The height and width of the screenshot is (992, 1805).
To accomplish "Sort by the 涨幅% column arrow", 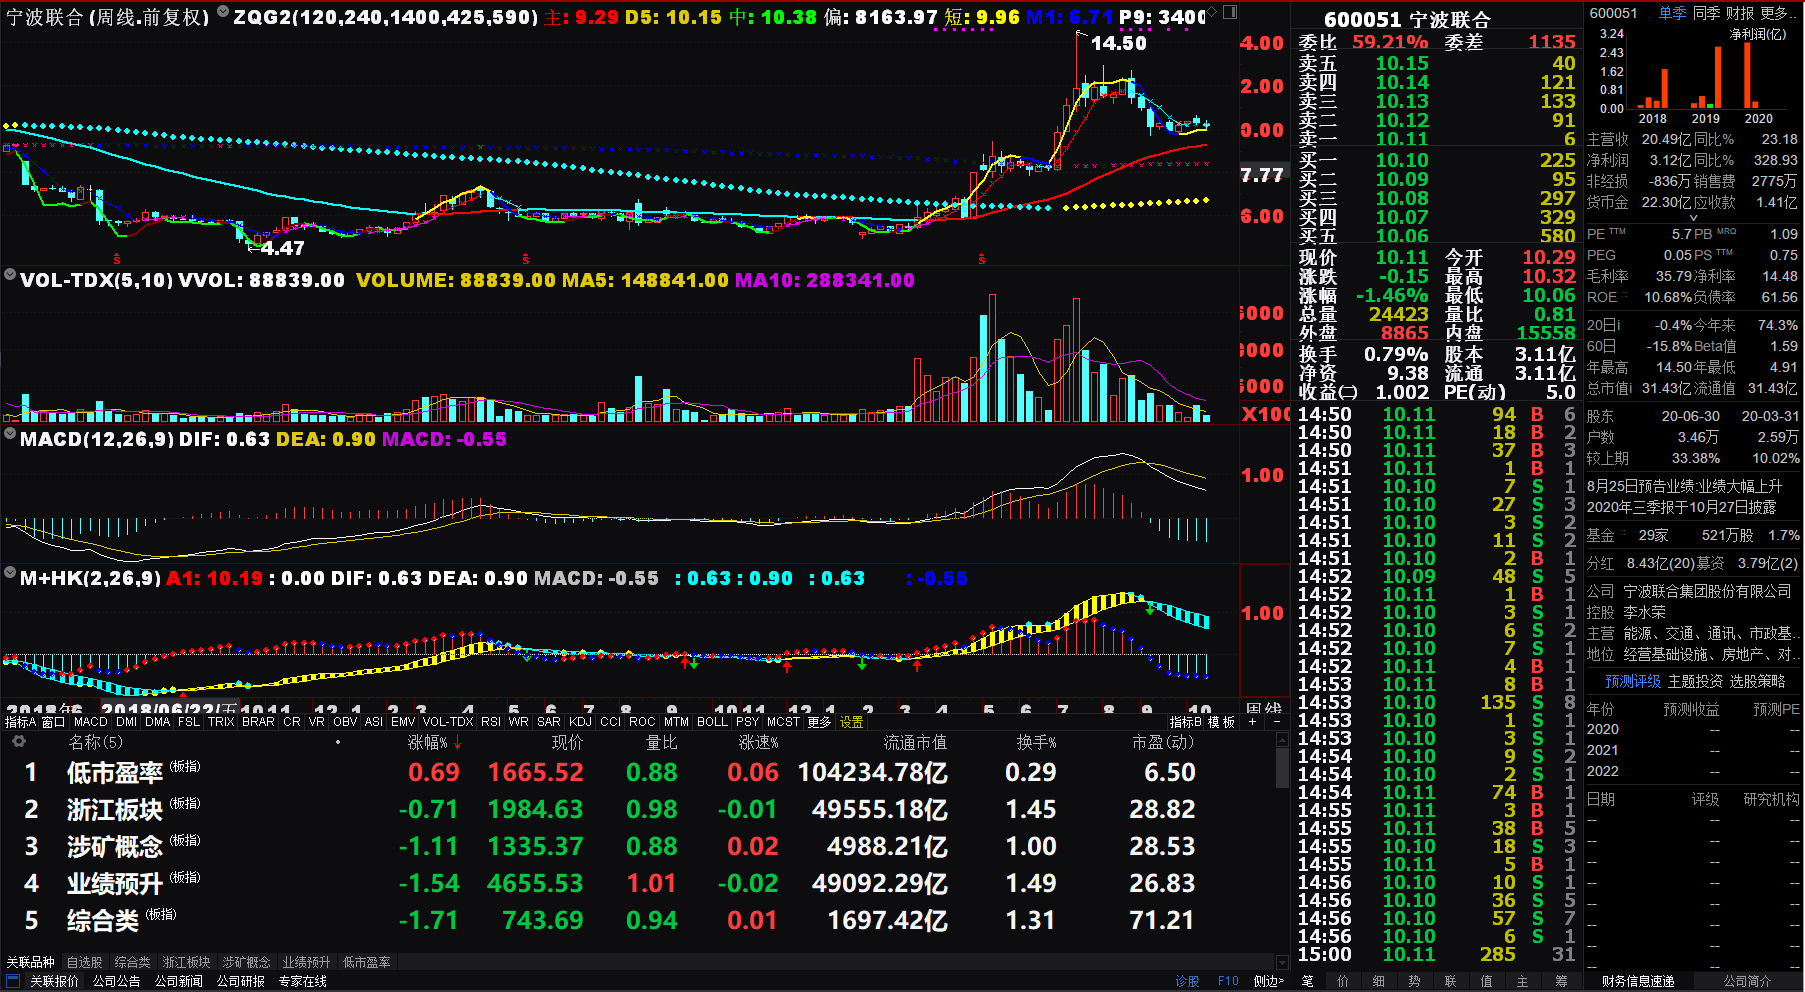I will point(457,743).
